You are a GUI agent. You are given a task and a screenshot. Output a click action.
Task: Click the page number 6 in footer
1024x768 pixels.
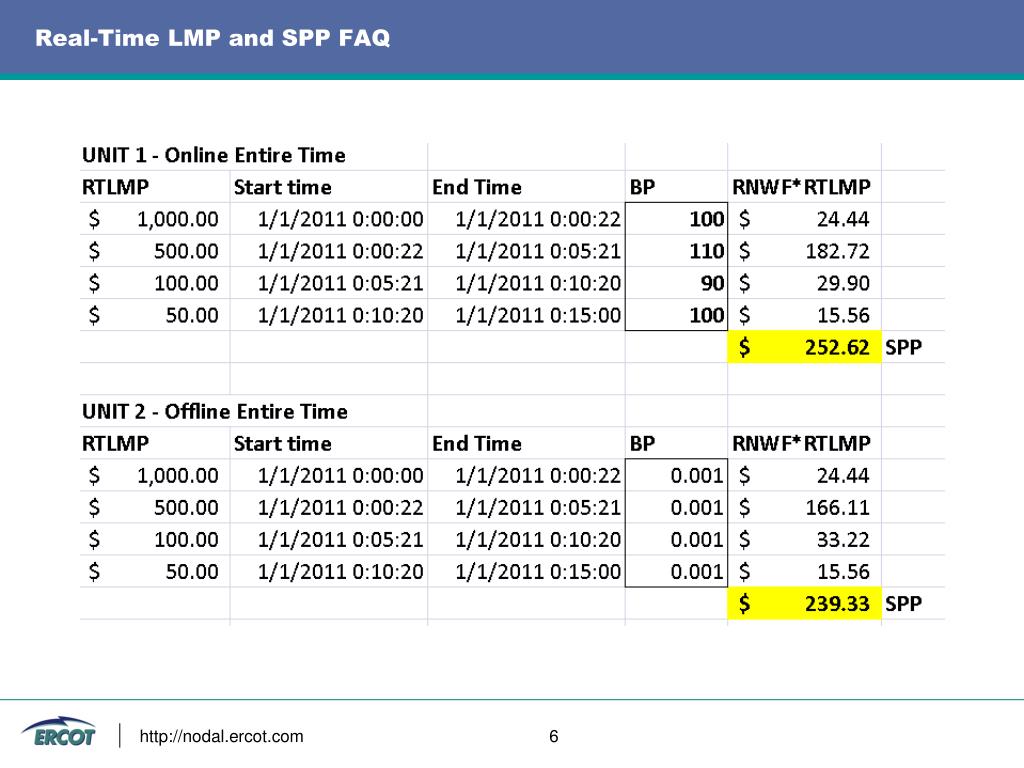(554, 737)
